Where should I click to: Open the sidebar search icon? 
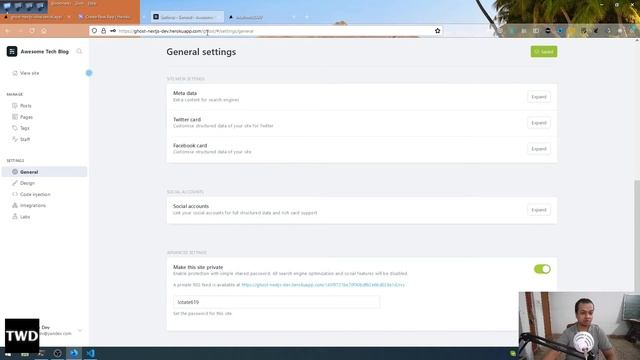[79, 51]
